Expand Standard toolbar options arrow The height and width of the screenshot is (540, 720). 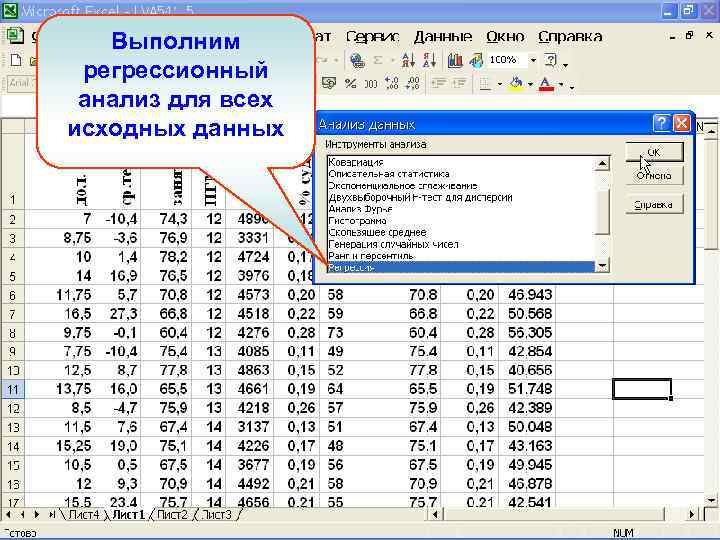(x=566, y=65)
